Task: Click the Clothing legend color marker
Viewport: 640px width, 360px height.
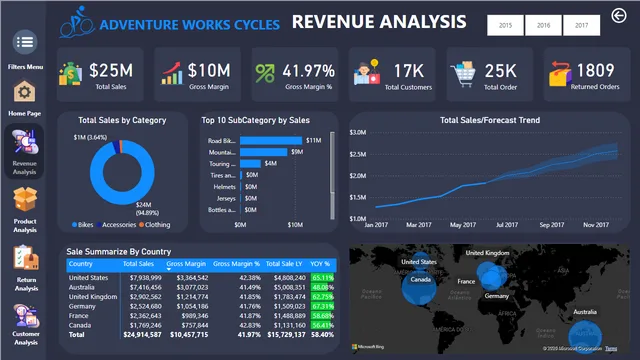Action: click(141, 224)
